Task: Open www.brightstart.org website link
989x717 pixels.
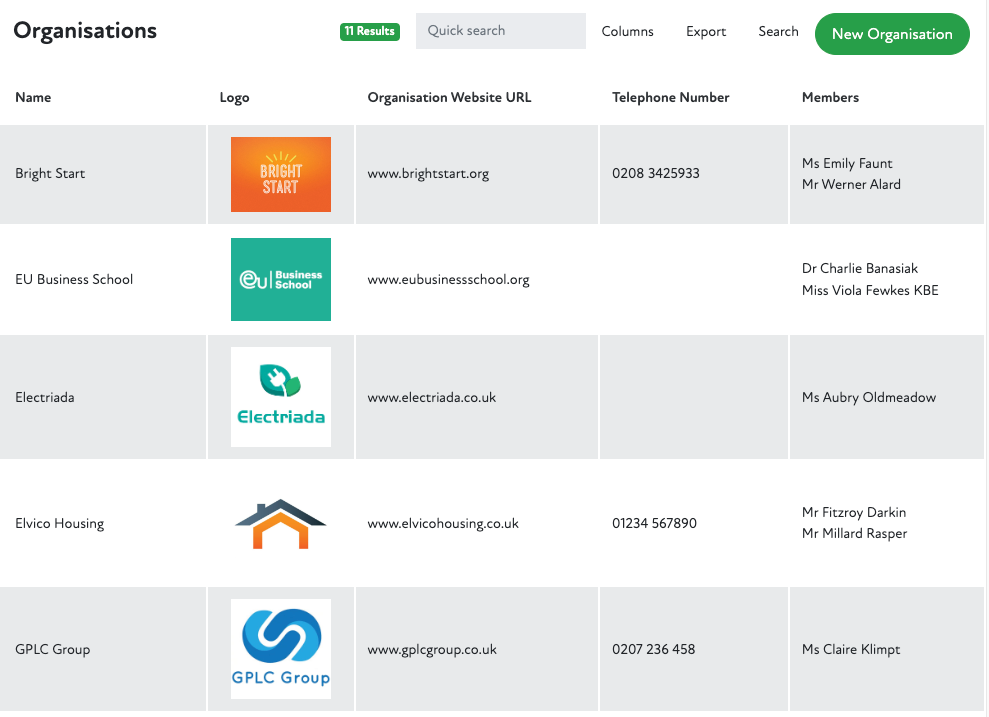Action: [428, 174]
